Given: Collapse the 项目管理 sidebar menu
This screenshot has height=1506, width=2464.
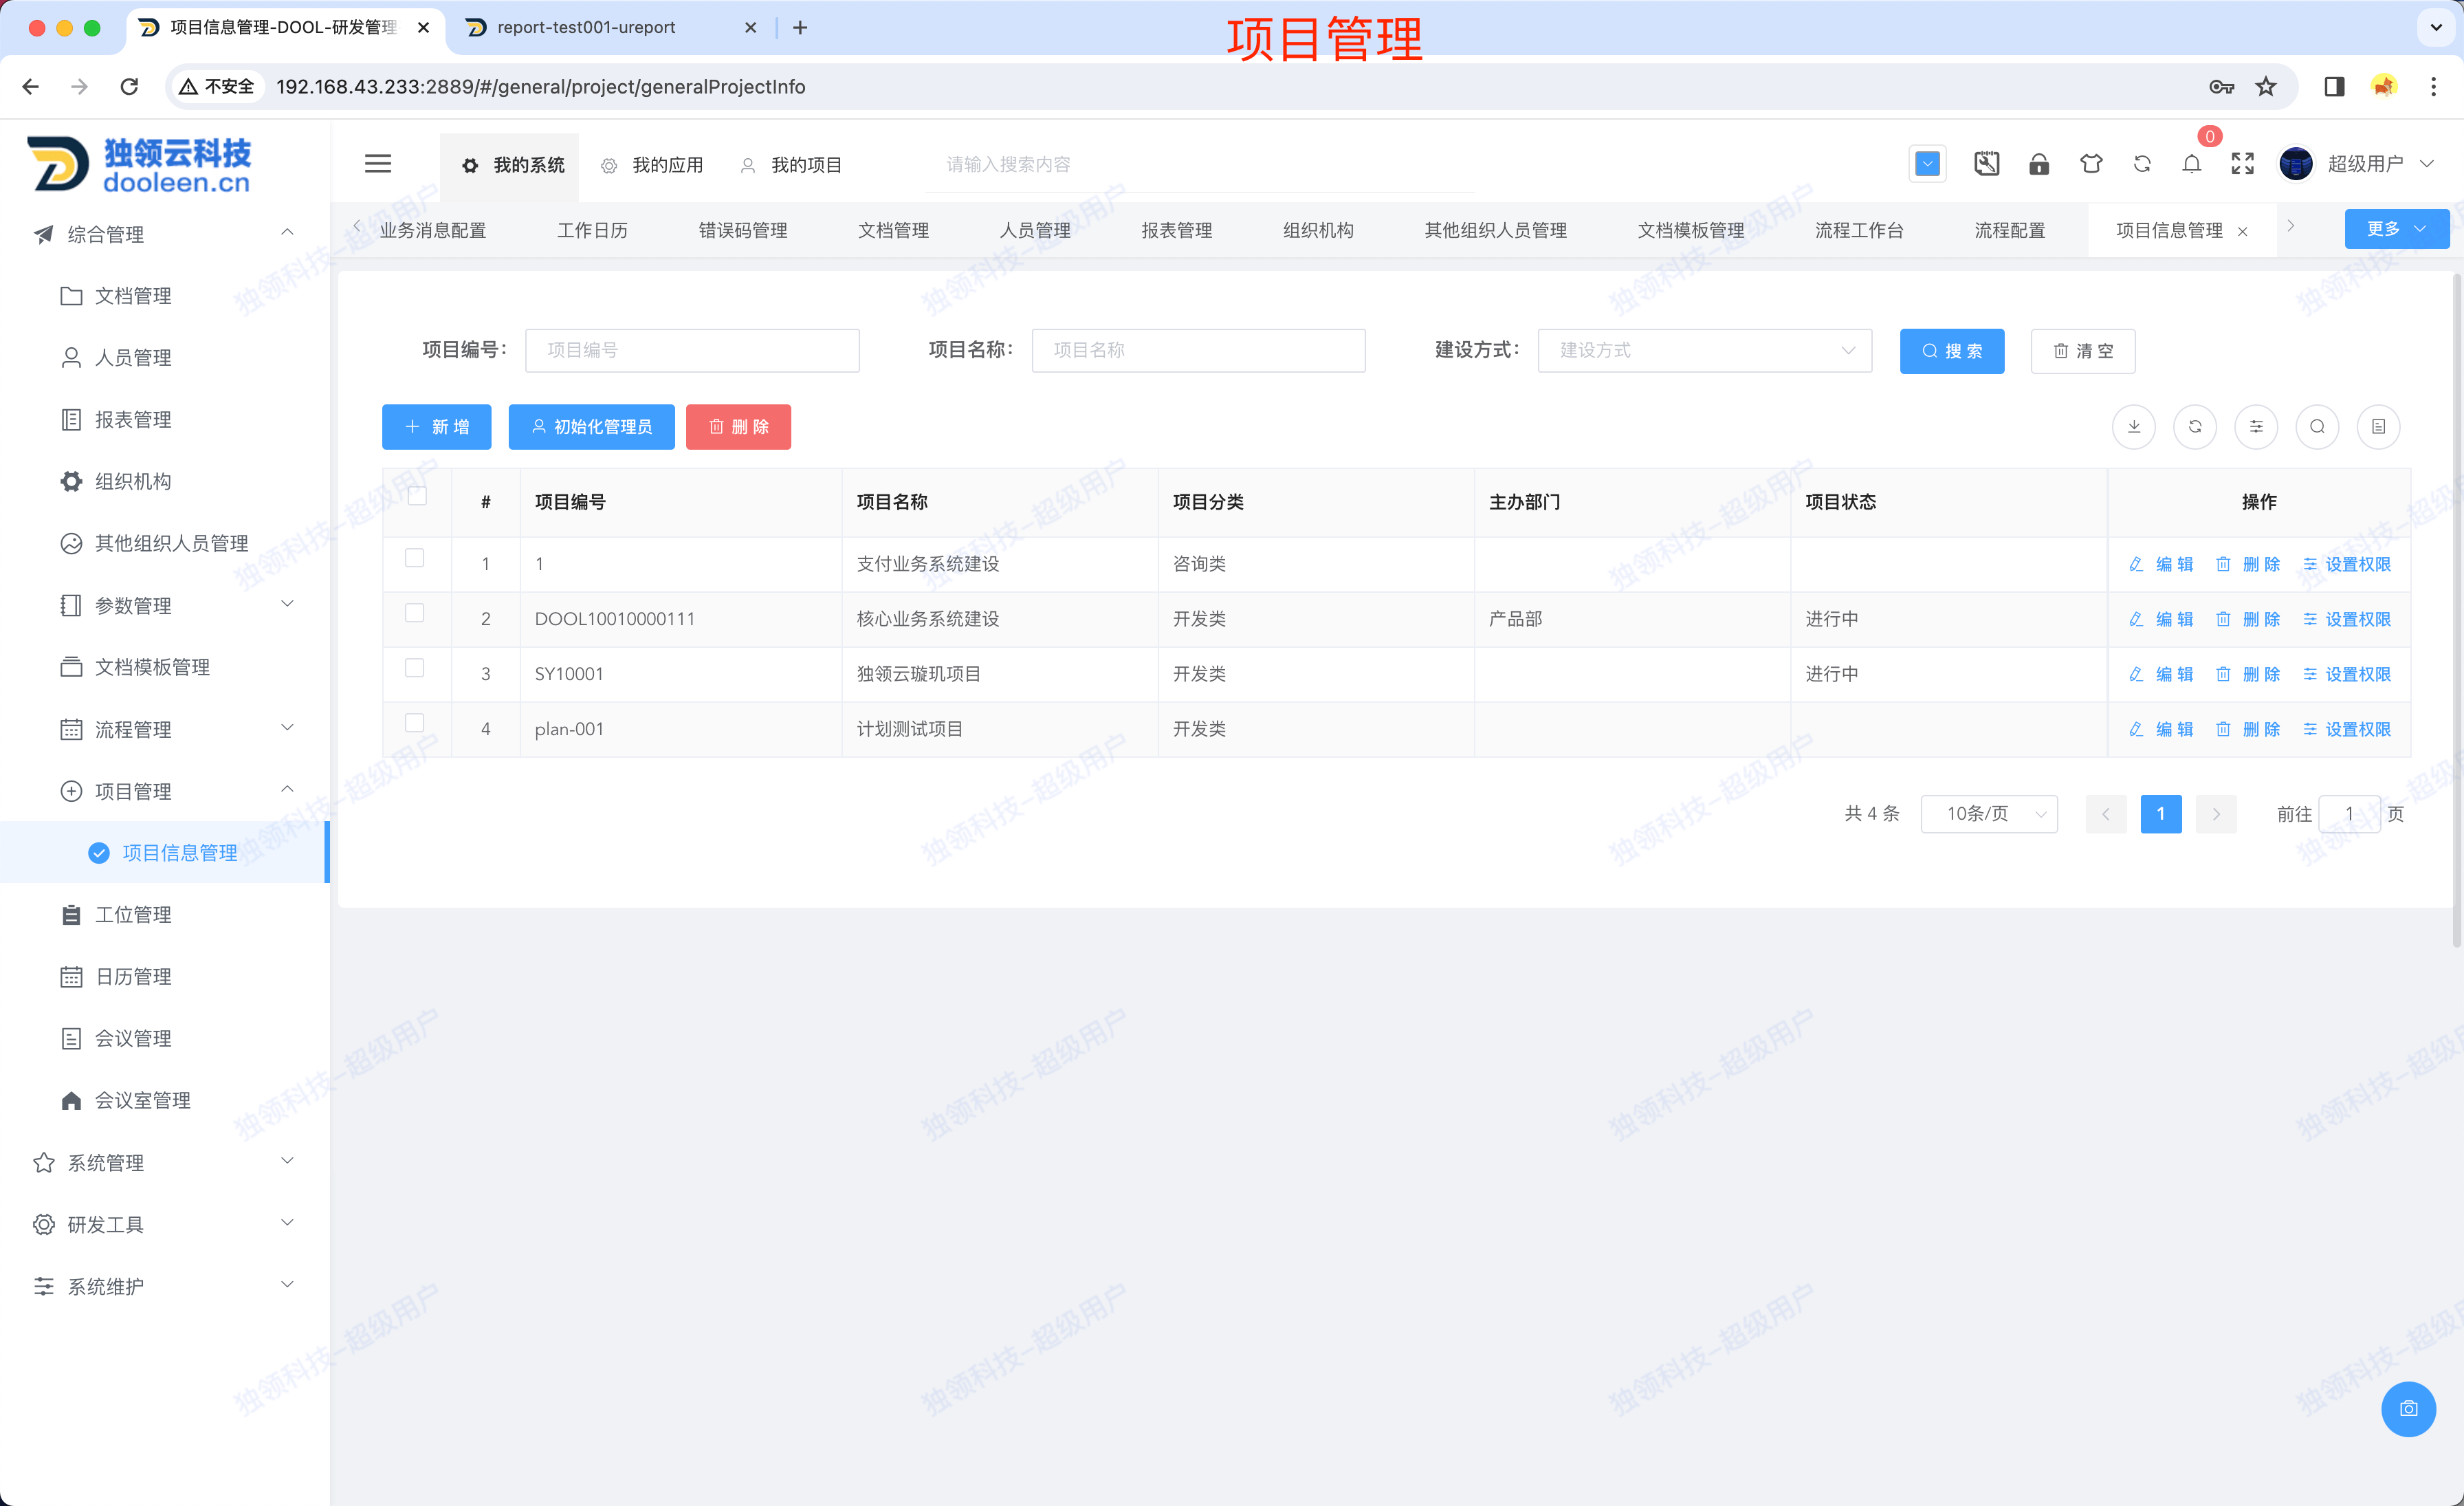Looking at the screenshot, I should coord(165,791).
